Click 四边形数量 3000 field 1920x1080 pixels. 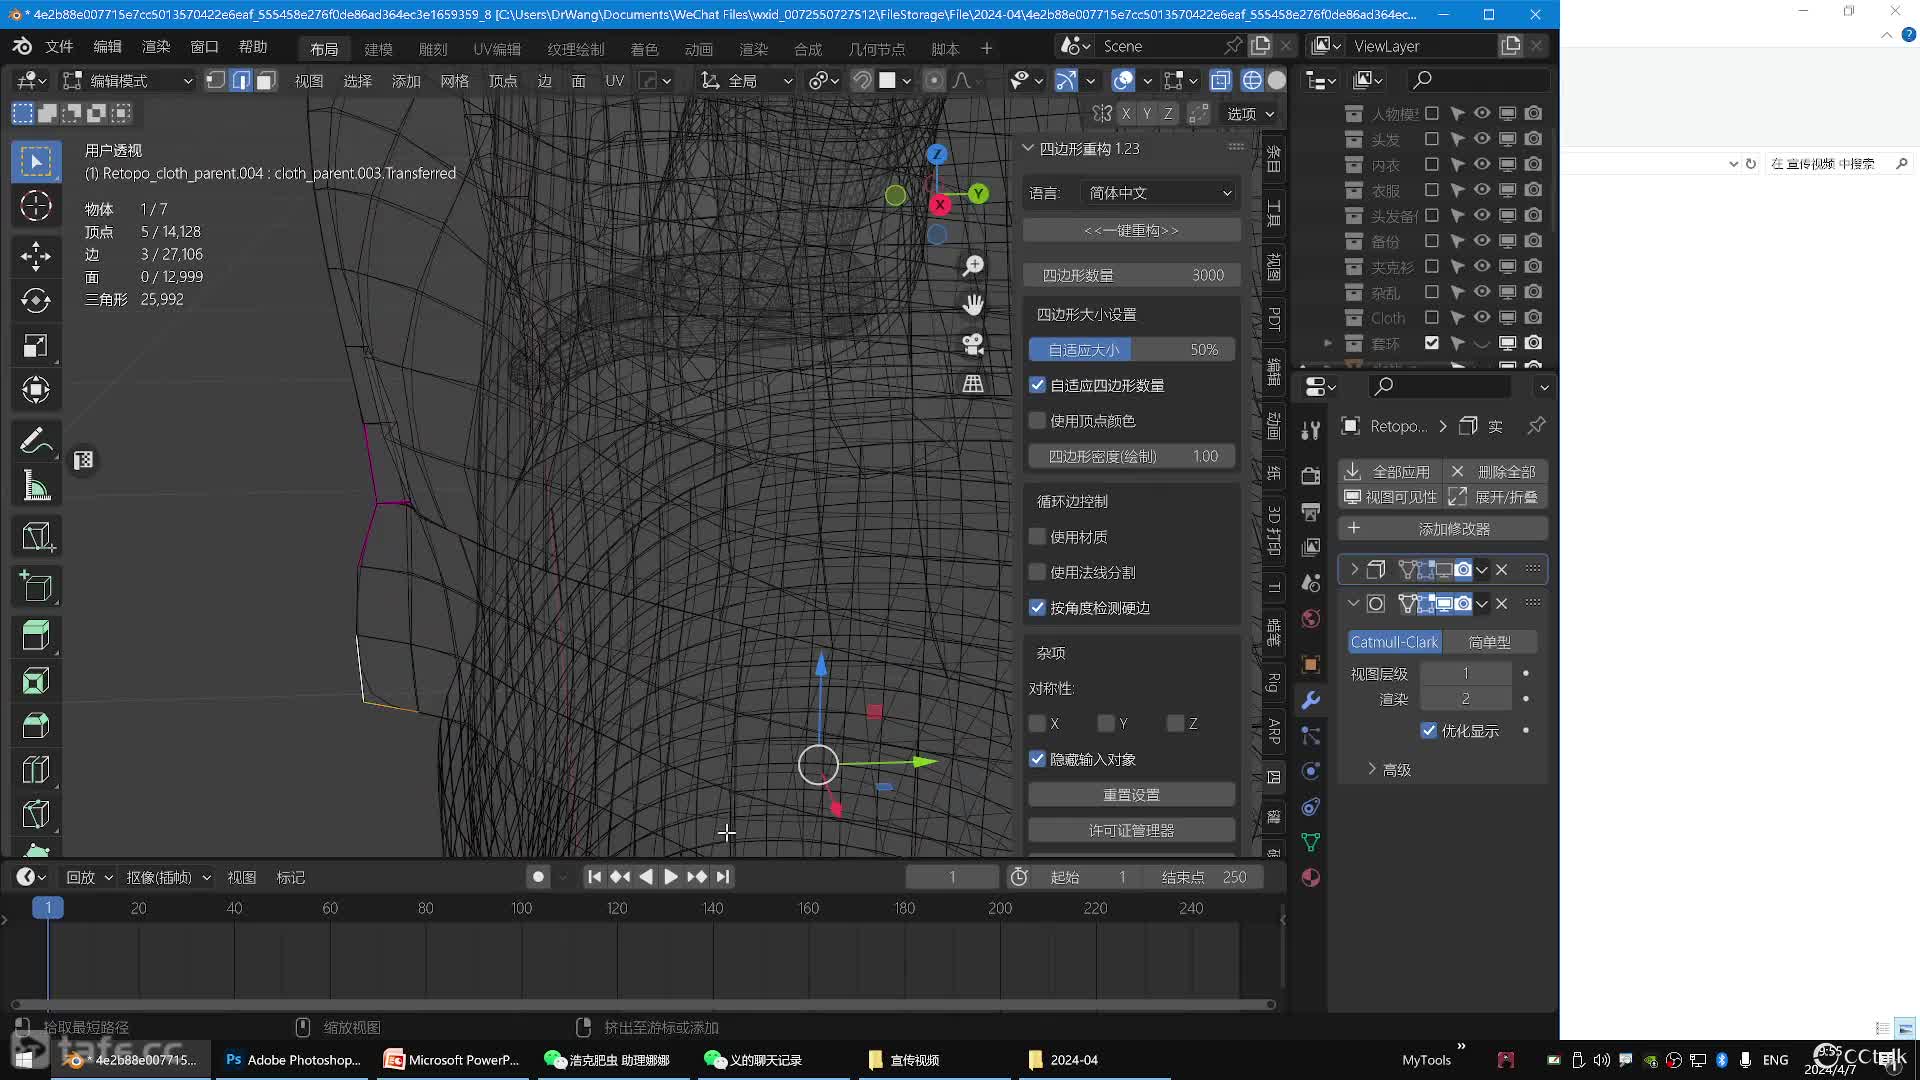click(x=1132, y=275)
